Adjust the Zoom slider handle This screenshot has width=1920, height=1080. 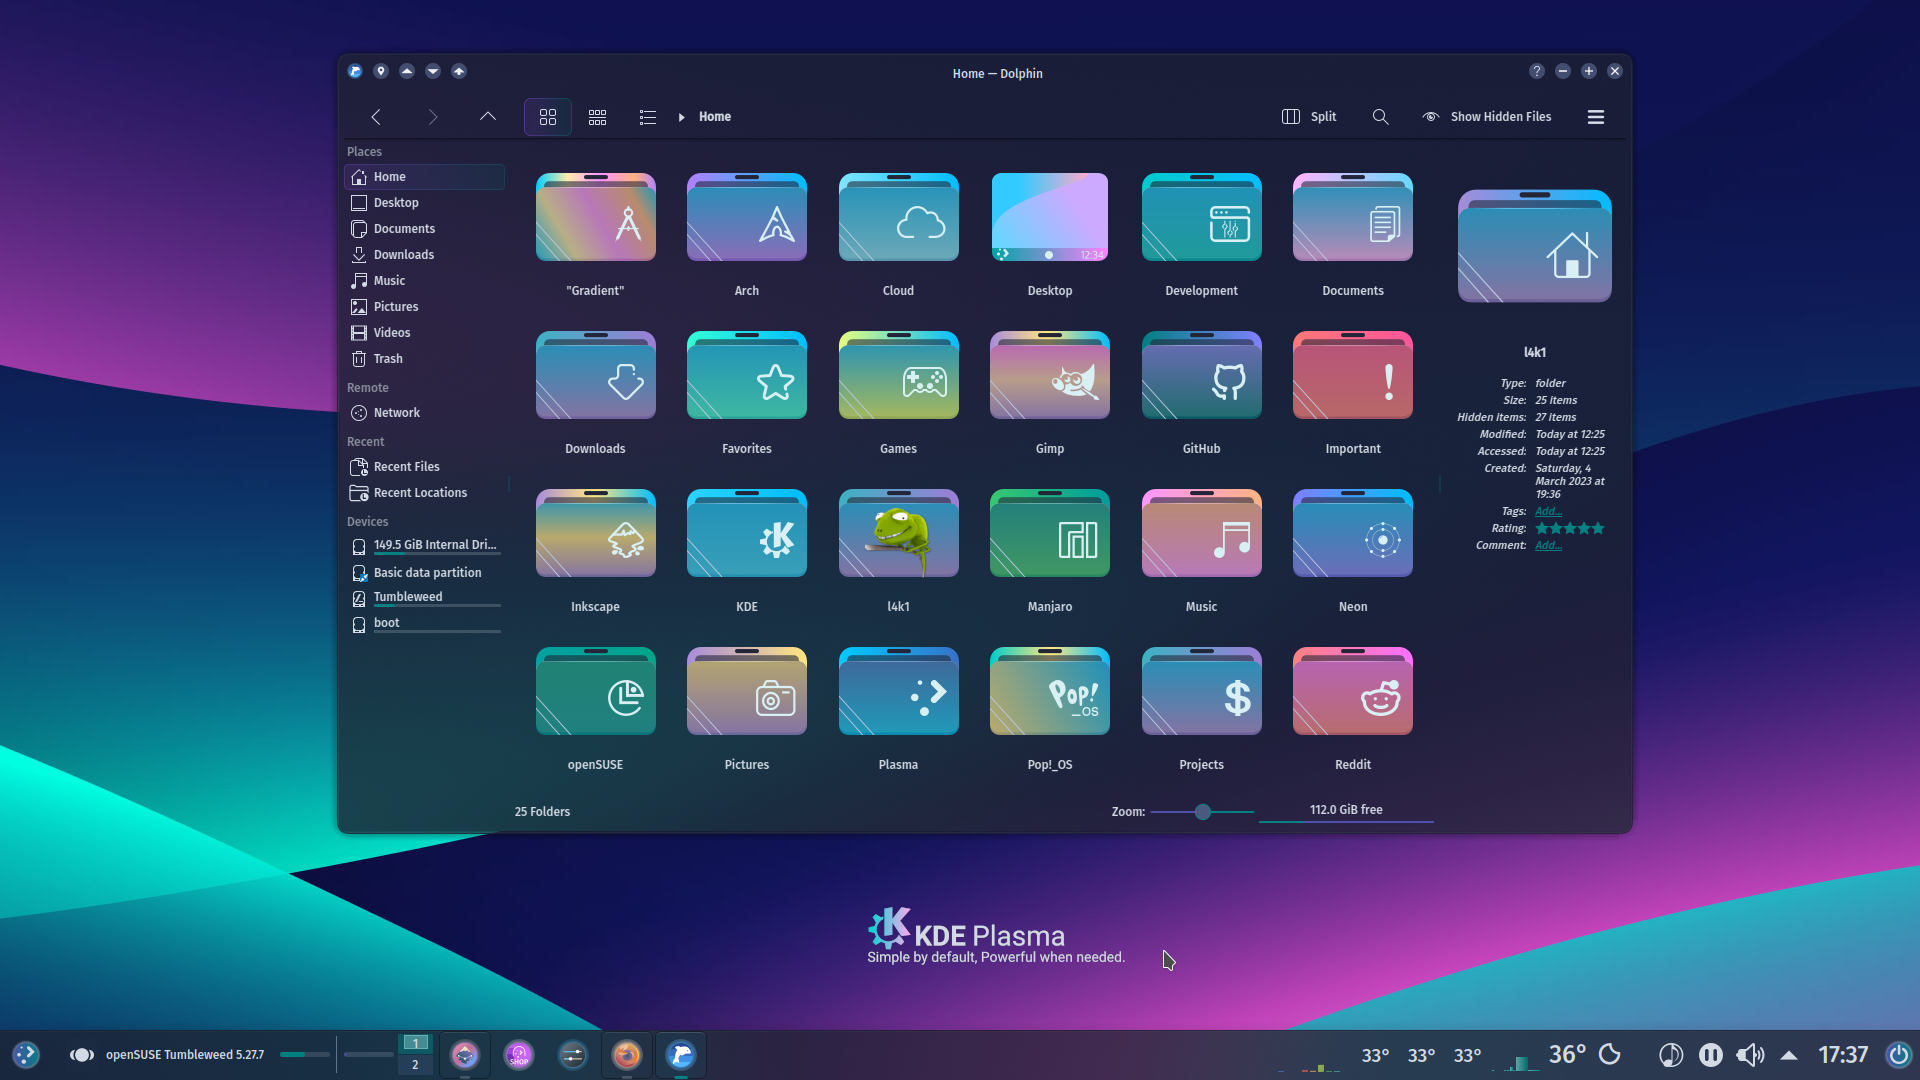tap(1203, 812)
